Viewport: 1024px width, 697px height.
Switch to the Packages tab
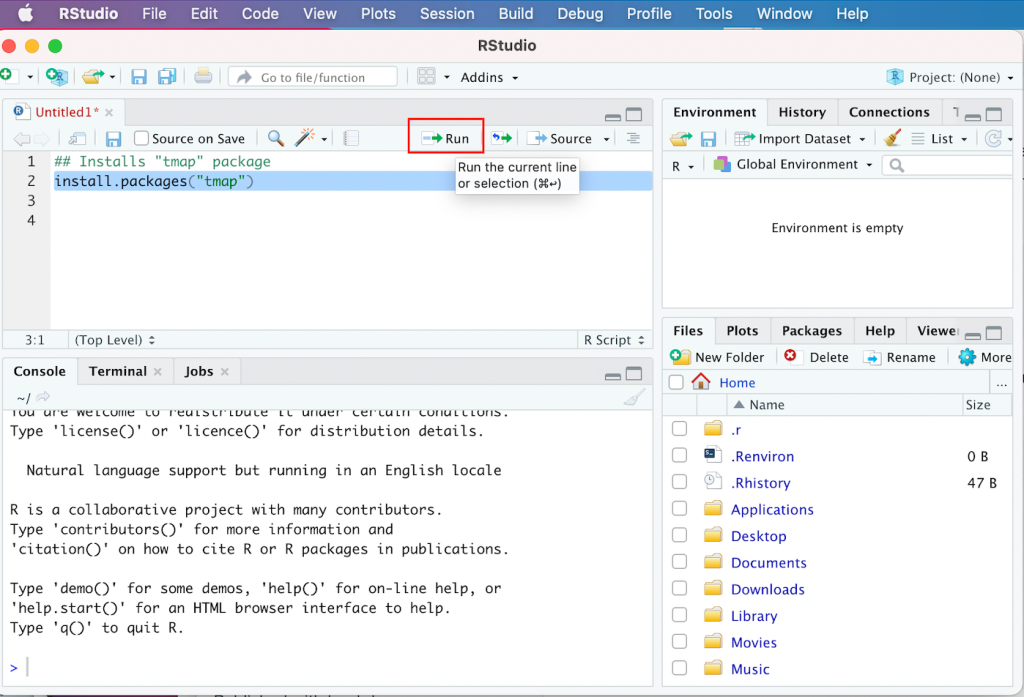click(x=812, y=331)
